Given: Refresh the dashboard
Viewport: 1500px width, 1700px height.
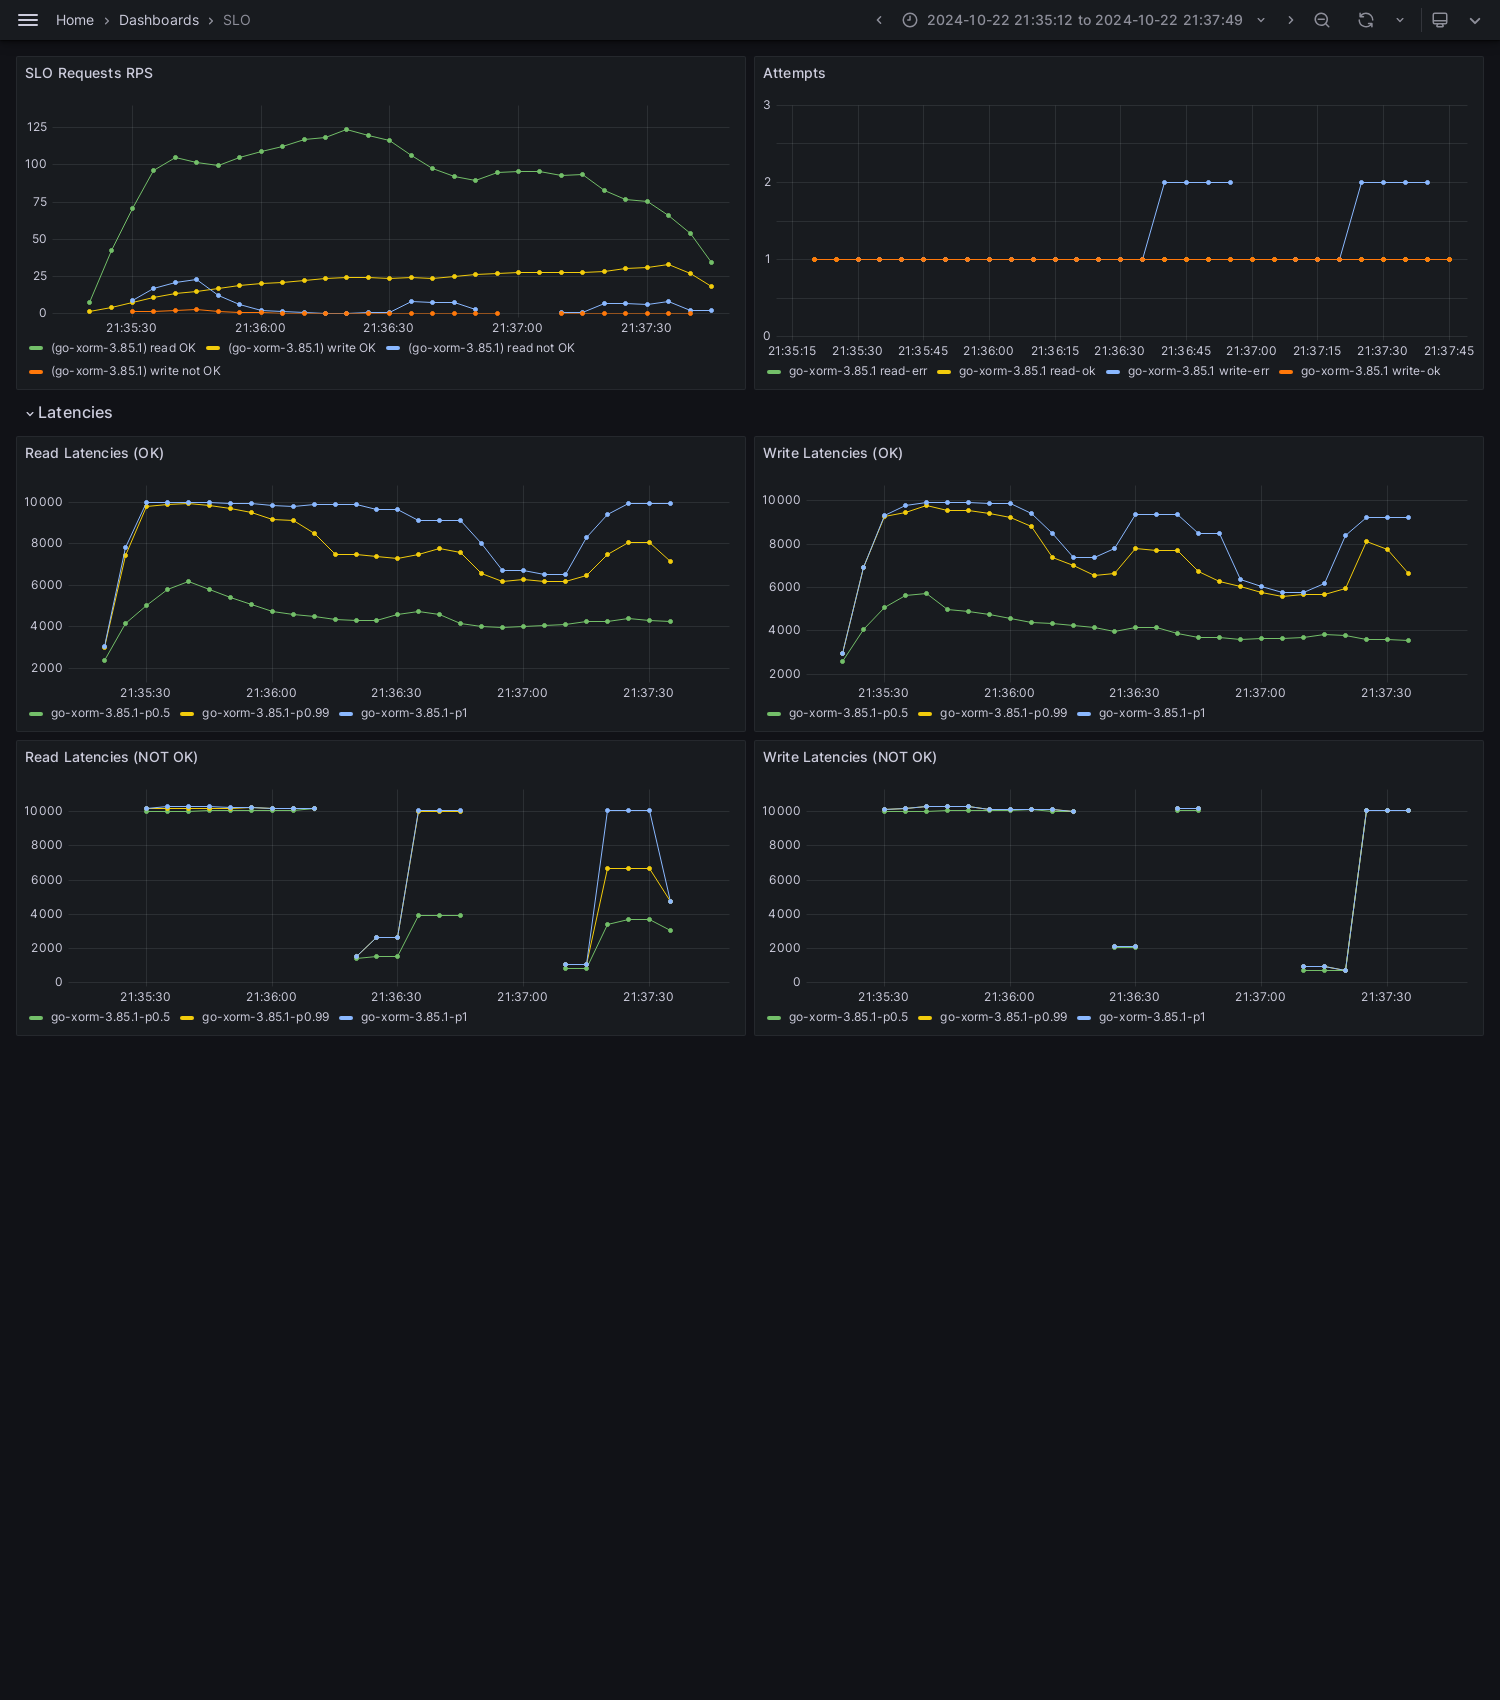Looking at the screenshot, I should click(1366, 20).
